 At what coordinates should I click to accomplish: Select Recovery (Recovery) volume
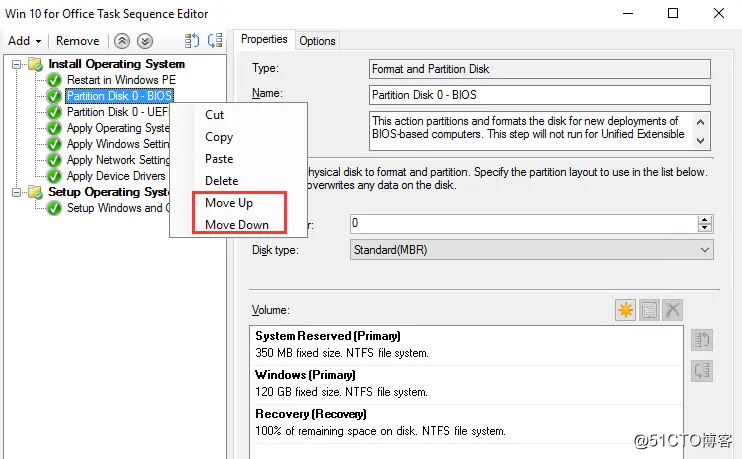[x=466, y=423]
